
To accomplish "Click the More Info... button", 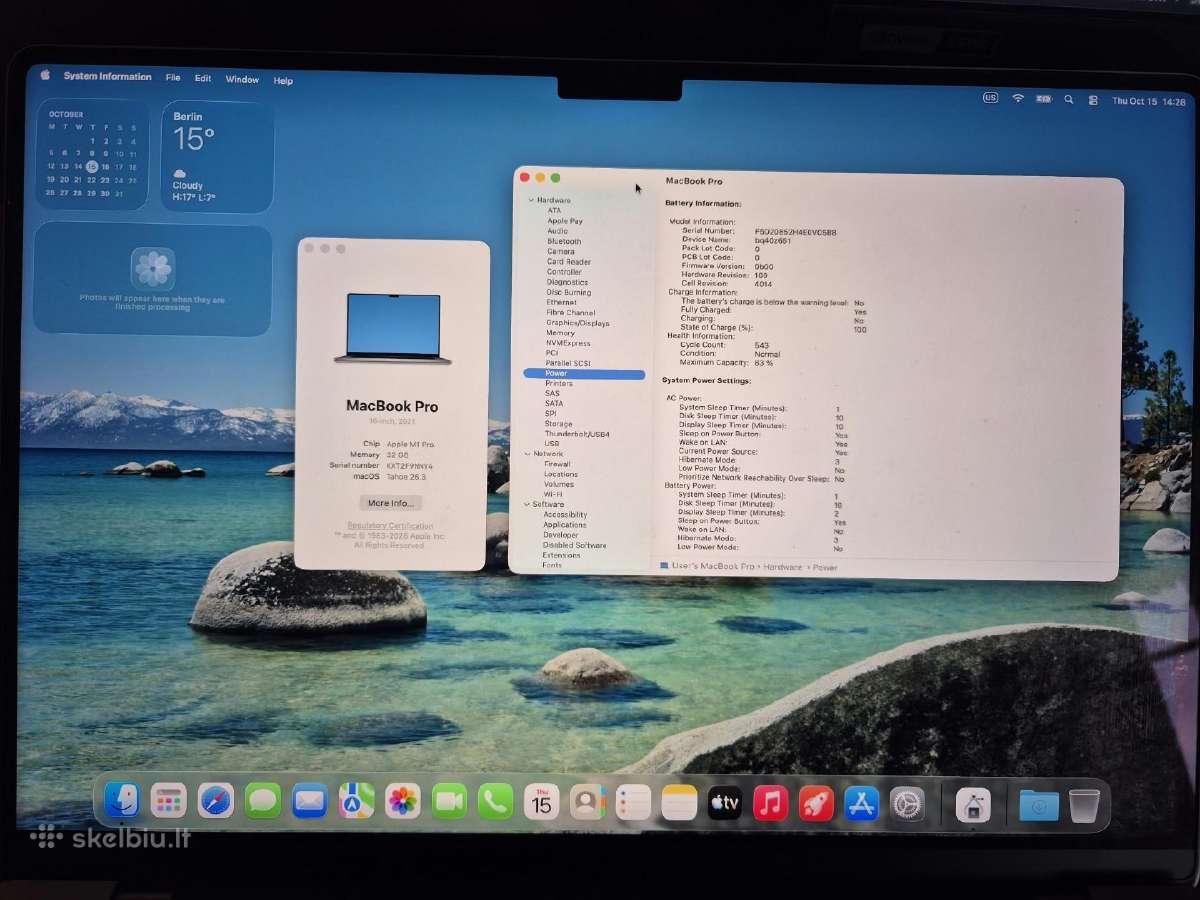I will 390,503.
